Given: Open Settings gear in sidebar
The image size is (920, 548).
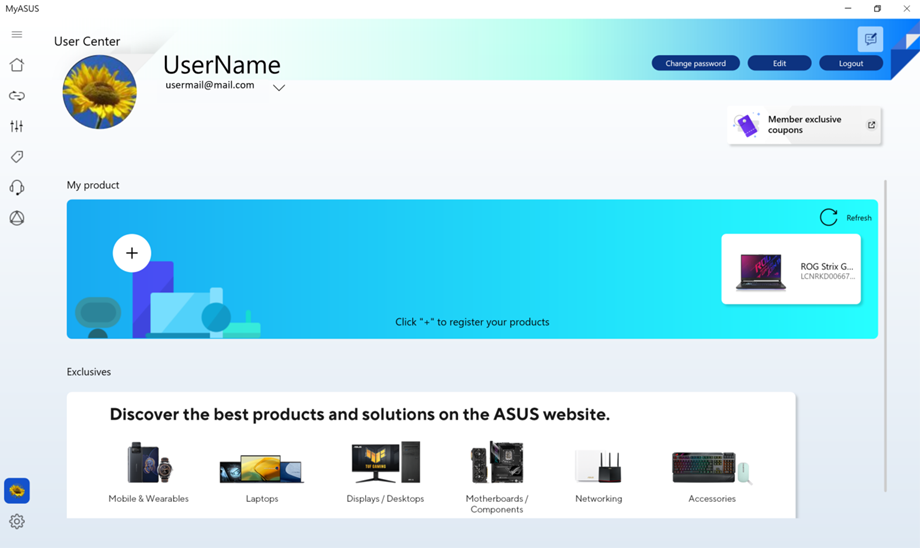Looking at the screenshot, I should coord(17,522).
